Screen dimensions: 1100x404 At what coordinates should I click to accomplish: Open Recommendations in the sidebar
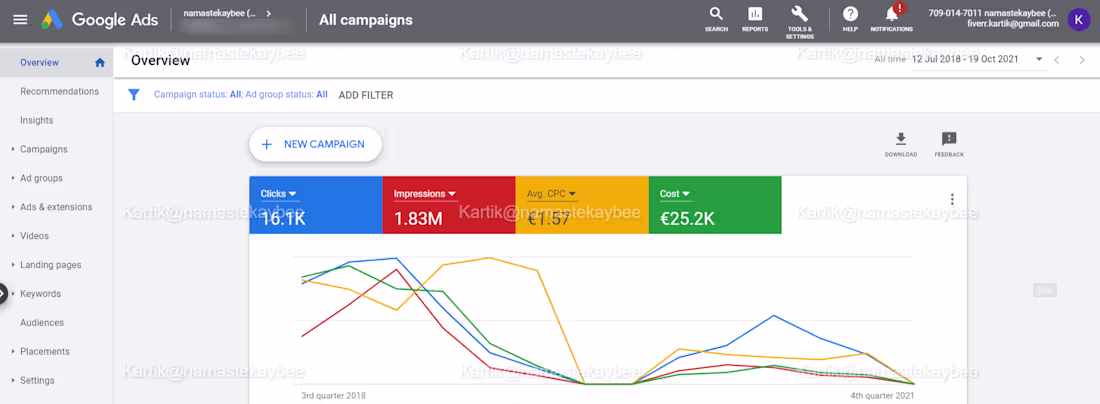(x=60, y=91)
